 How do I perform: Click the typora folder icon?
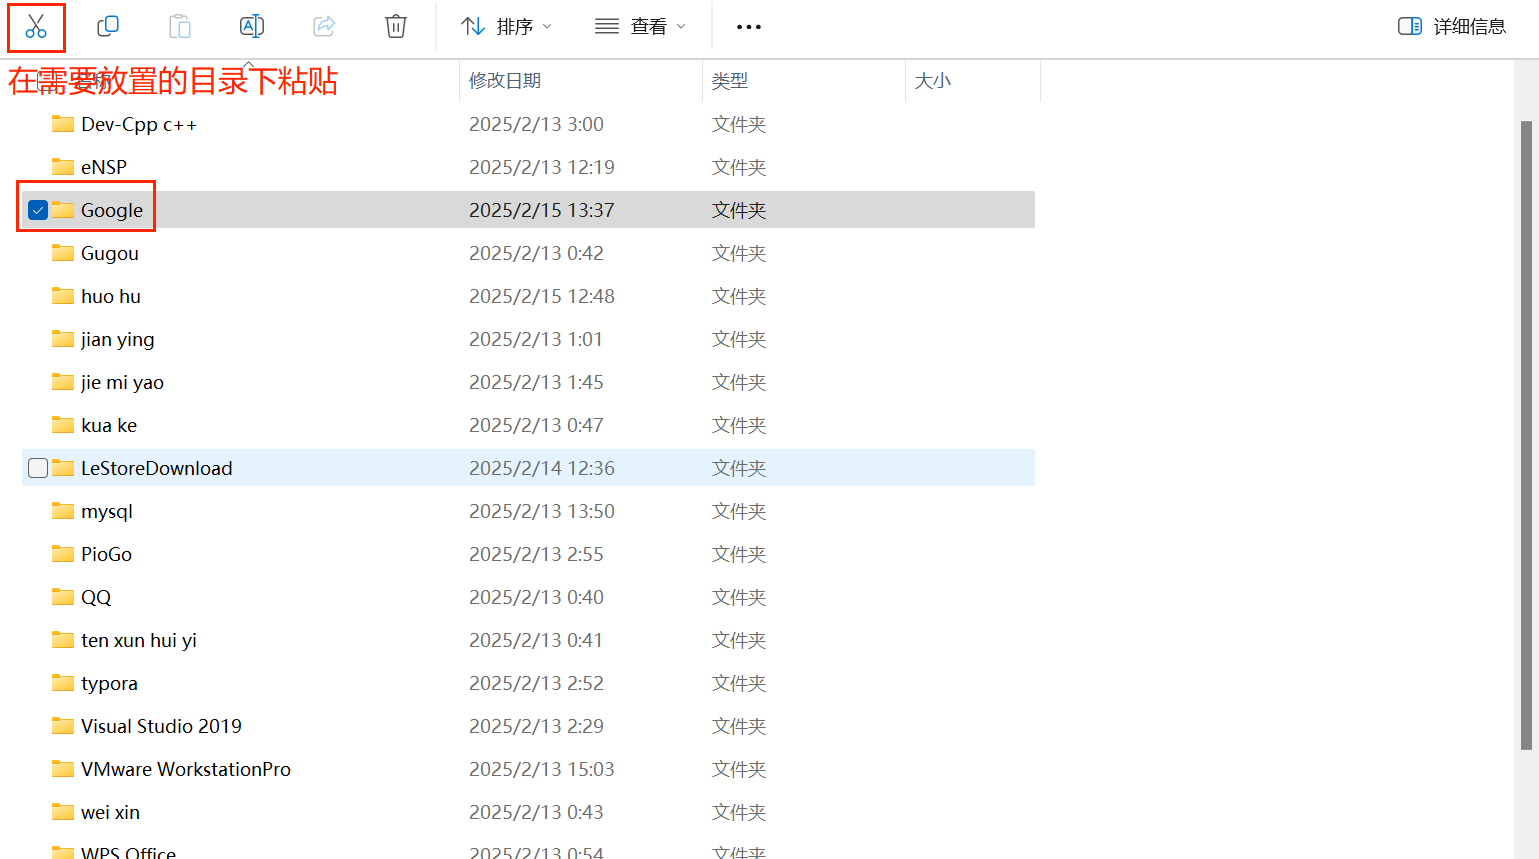click(63, 683)
